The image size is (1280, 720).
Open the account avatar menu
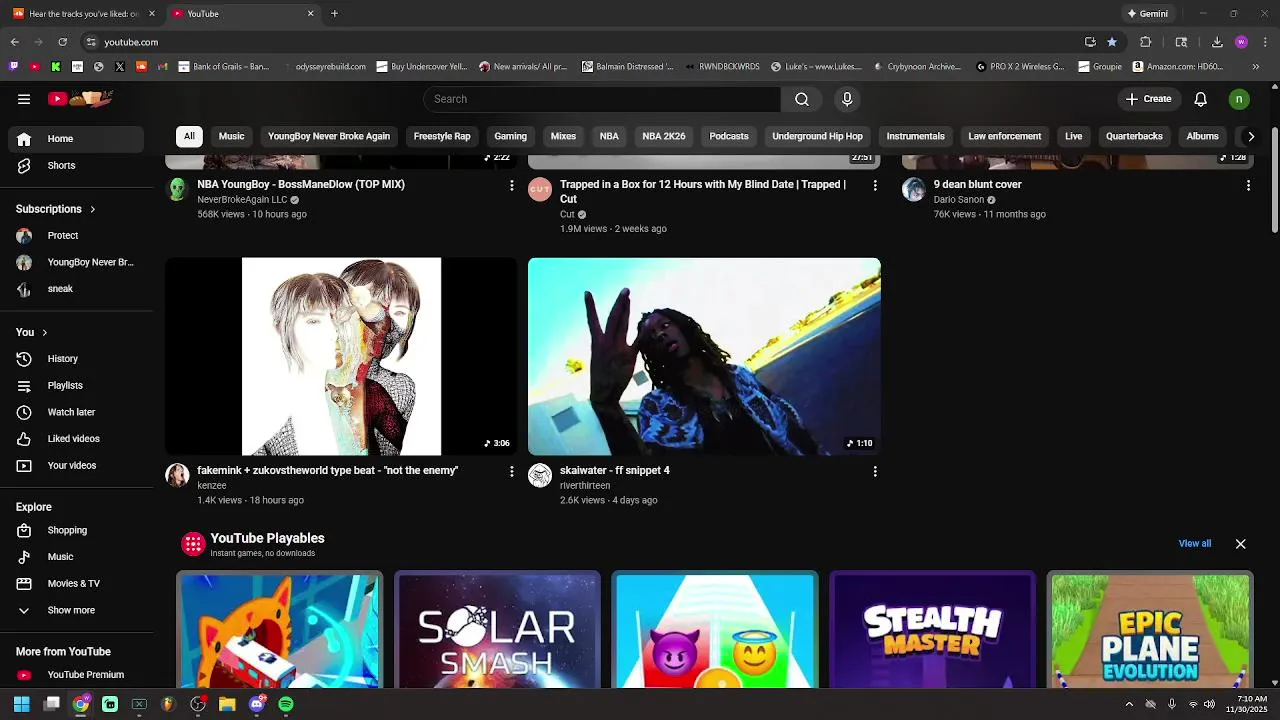pyautogui.click(x=1239, y=99)
